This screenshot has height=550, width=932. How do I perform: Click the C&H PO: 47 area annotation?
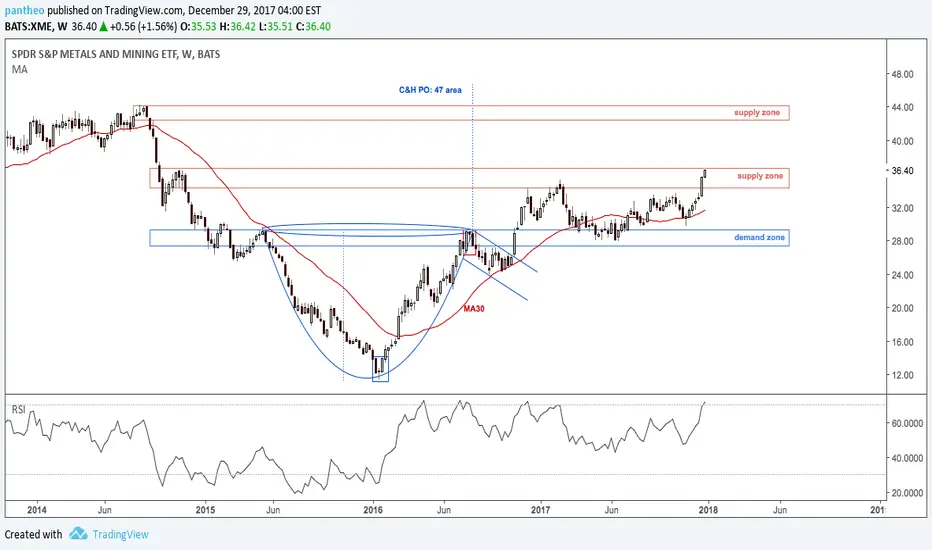point(430,90)
